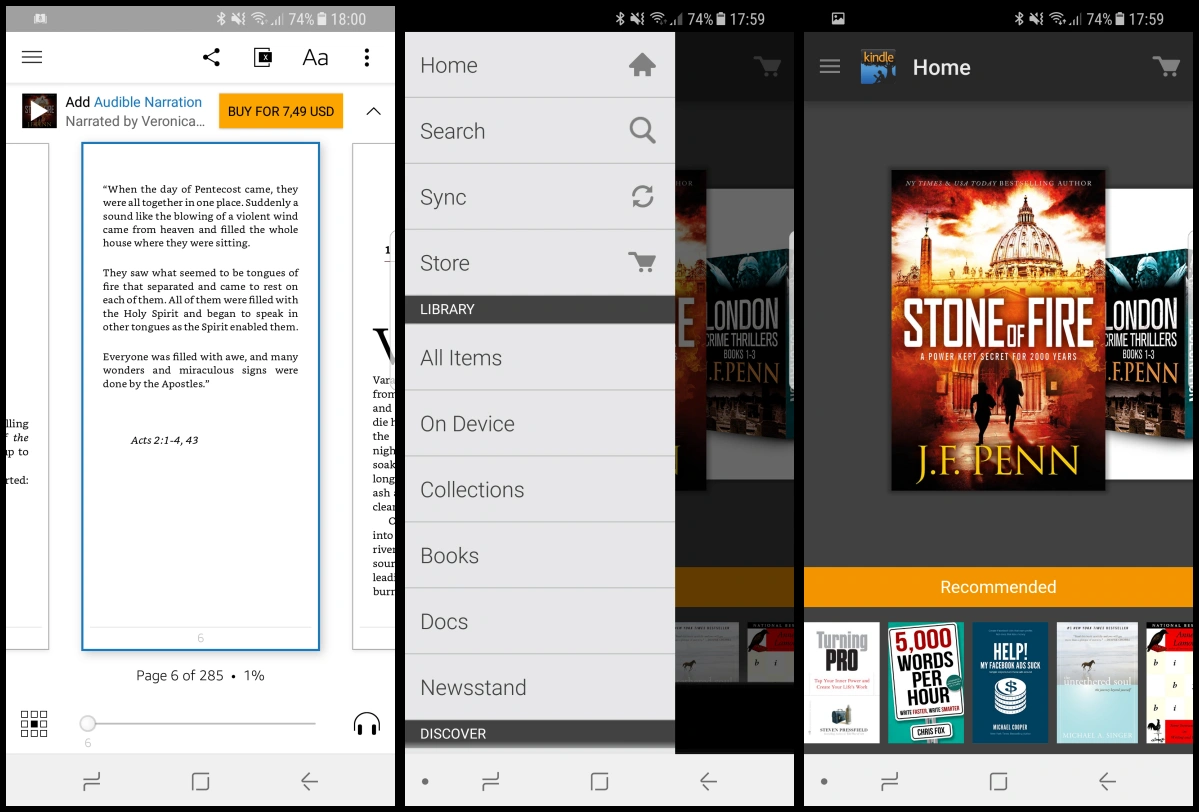
Task: Tap back button under the reader screen
Action: point(309,781)
